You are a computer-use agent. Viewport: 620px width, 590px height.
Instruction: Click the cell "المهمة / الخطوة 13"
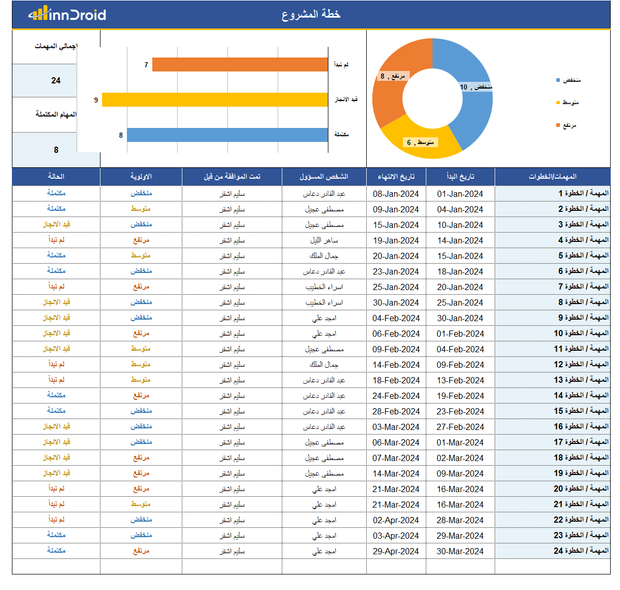click(553, 380)
